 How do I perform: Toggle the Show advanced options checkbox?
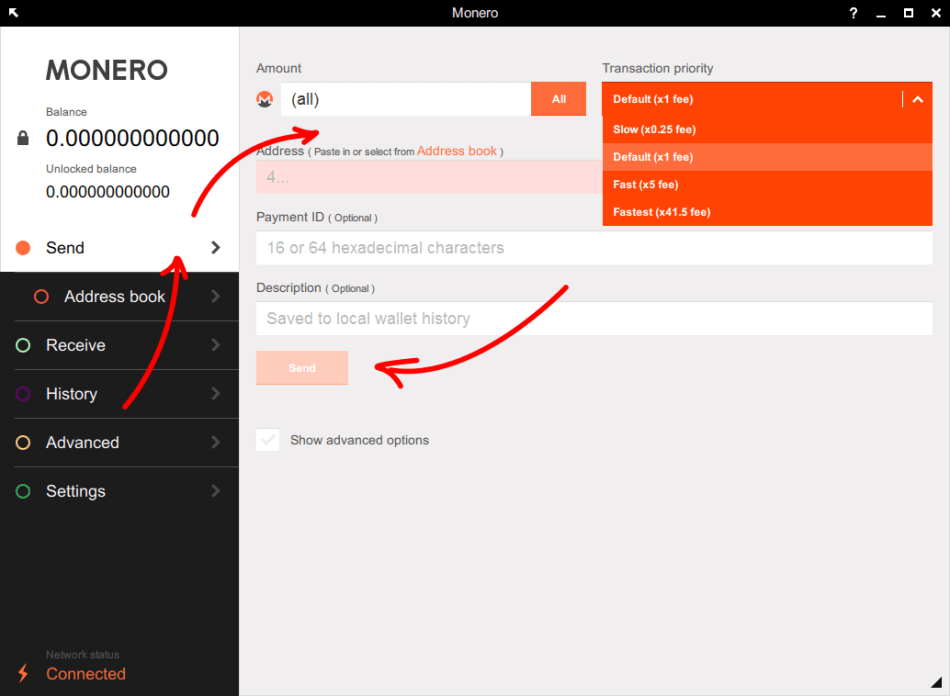point(268,440)
